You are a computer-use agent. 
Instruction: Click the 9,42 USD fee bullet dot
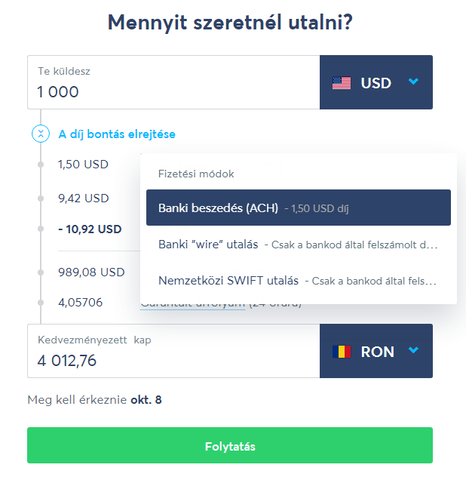tap(41, 198)
